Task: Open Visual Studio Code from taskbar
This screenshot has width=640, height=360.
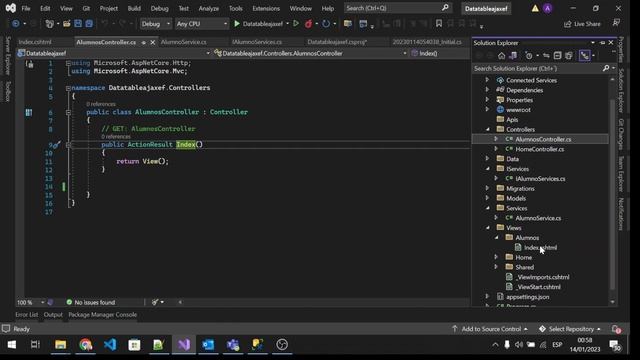Action: [x=110, y=345]
